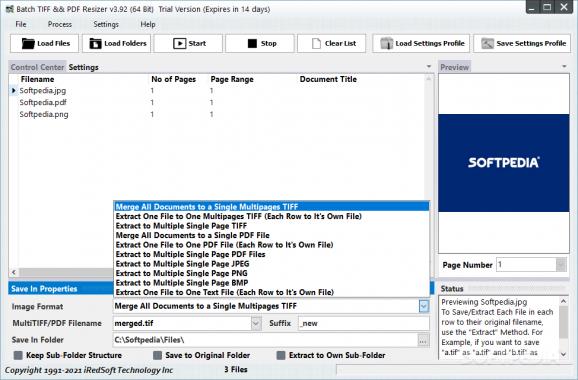This screenshot has height=380, width=578.
Task: Click the Preview panel tab
Action: 455,67
